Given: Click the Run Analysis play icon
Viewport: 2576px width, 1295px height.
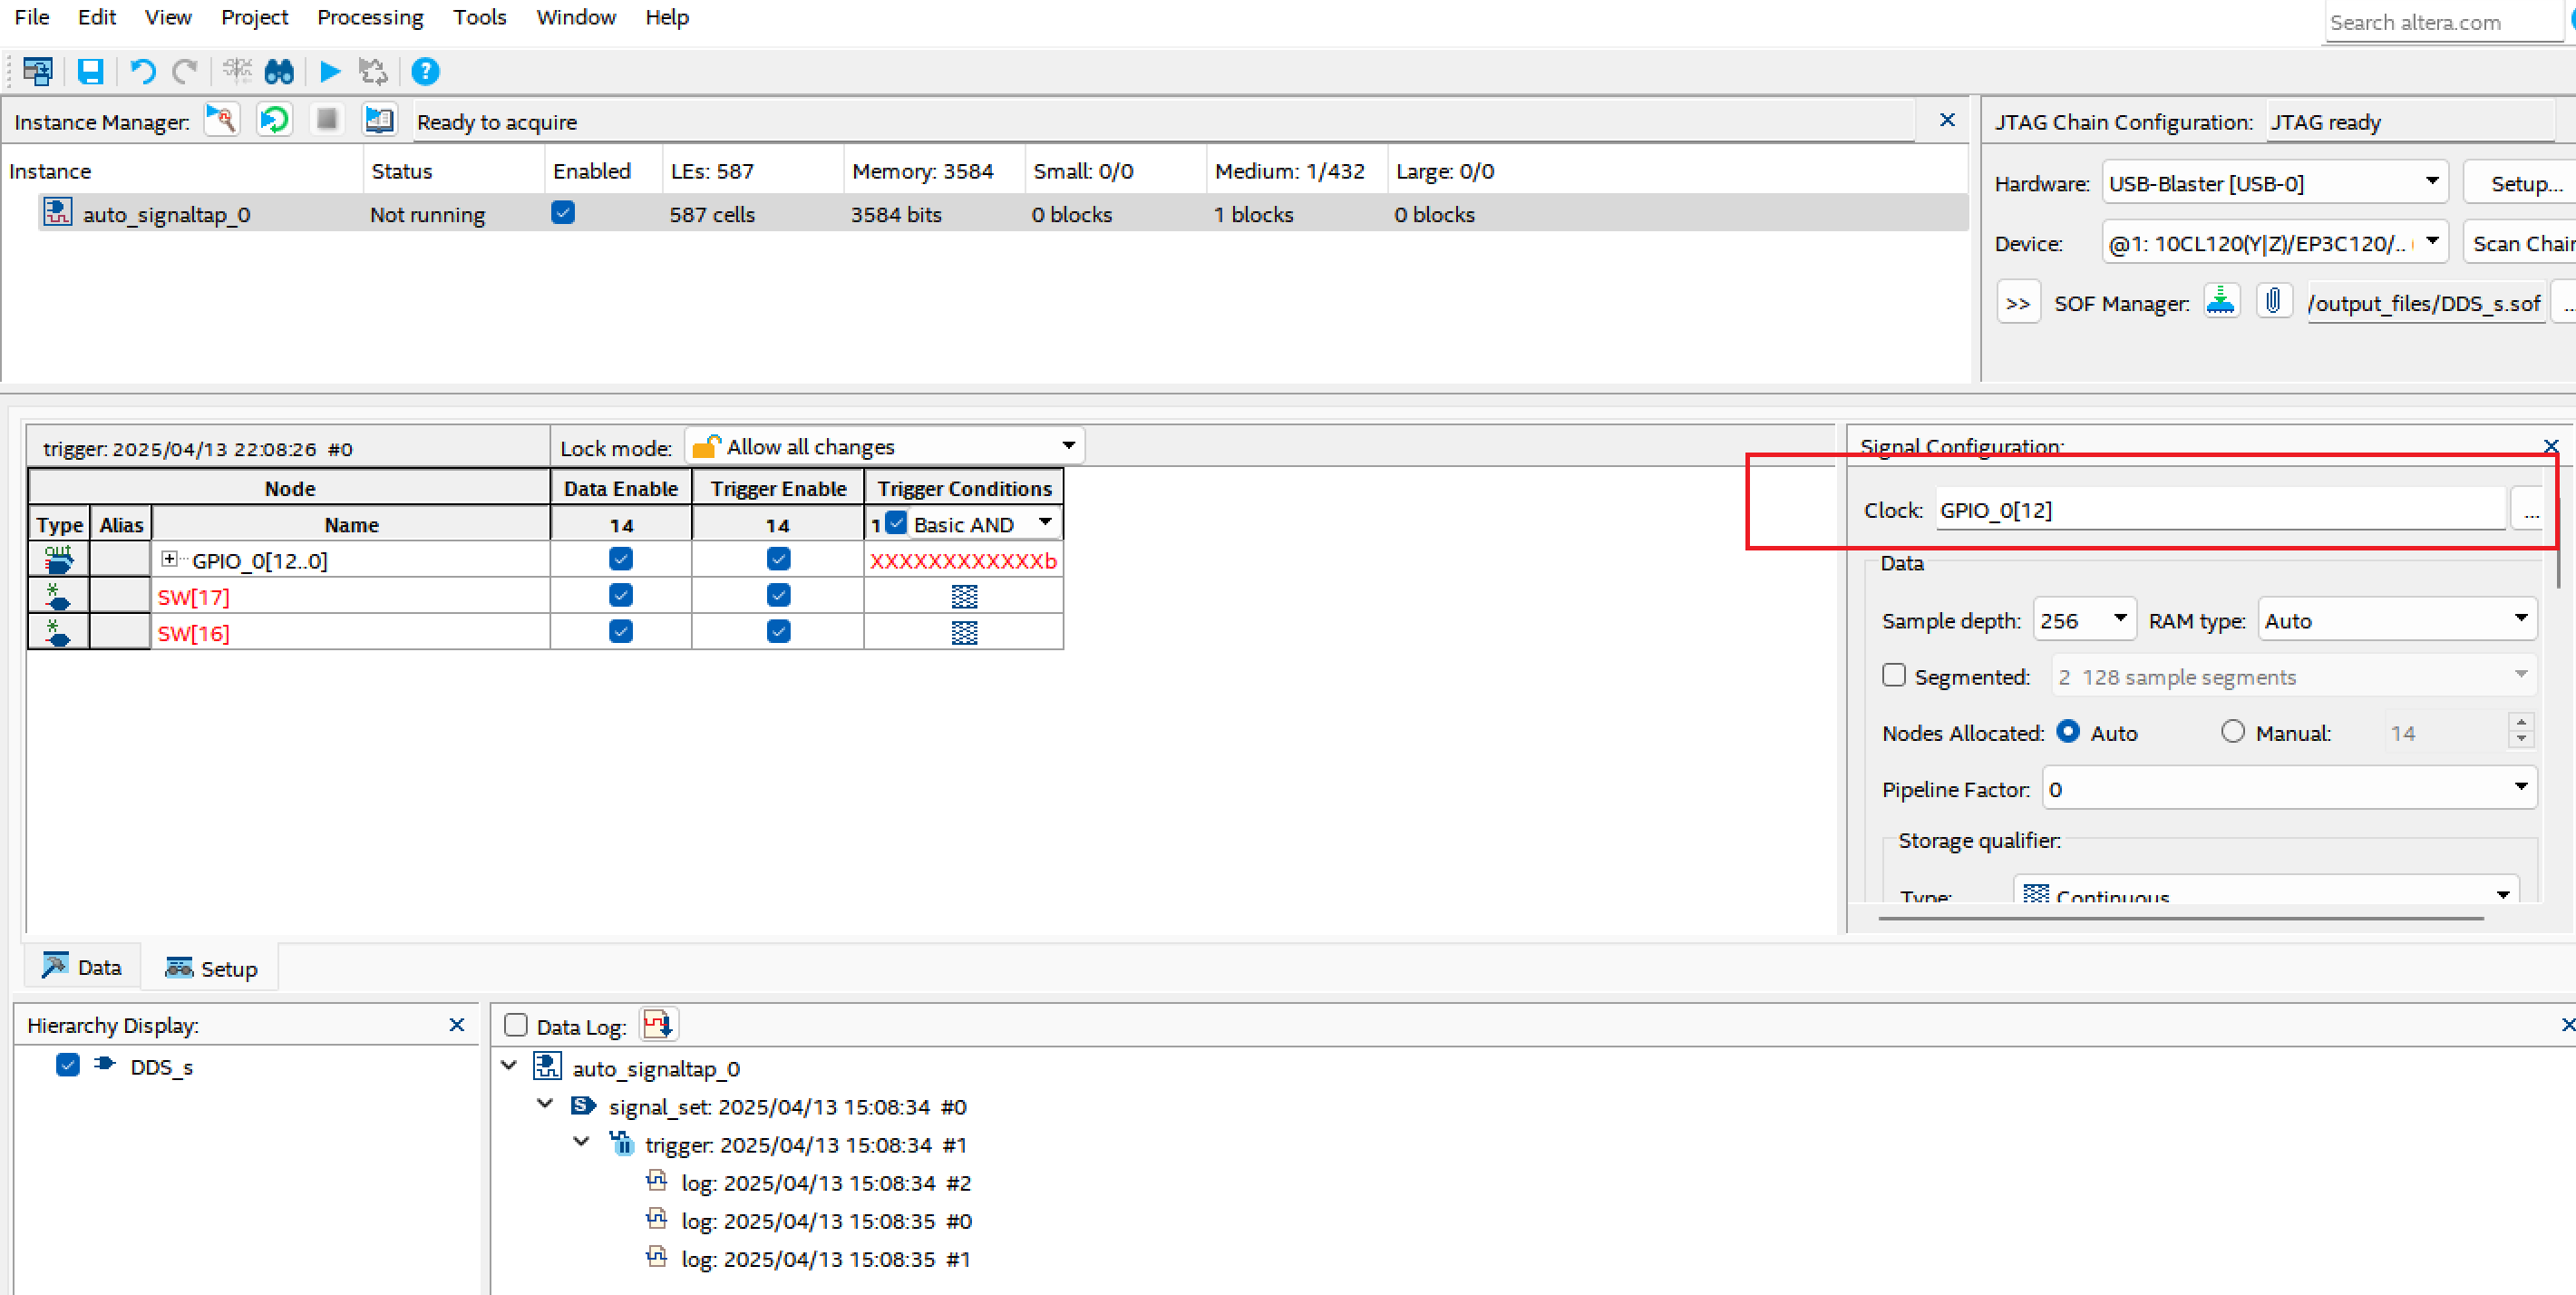Looking at the screenshot, I should coord(329,71).
